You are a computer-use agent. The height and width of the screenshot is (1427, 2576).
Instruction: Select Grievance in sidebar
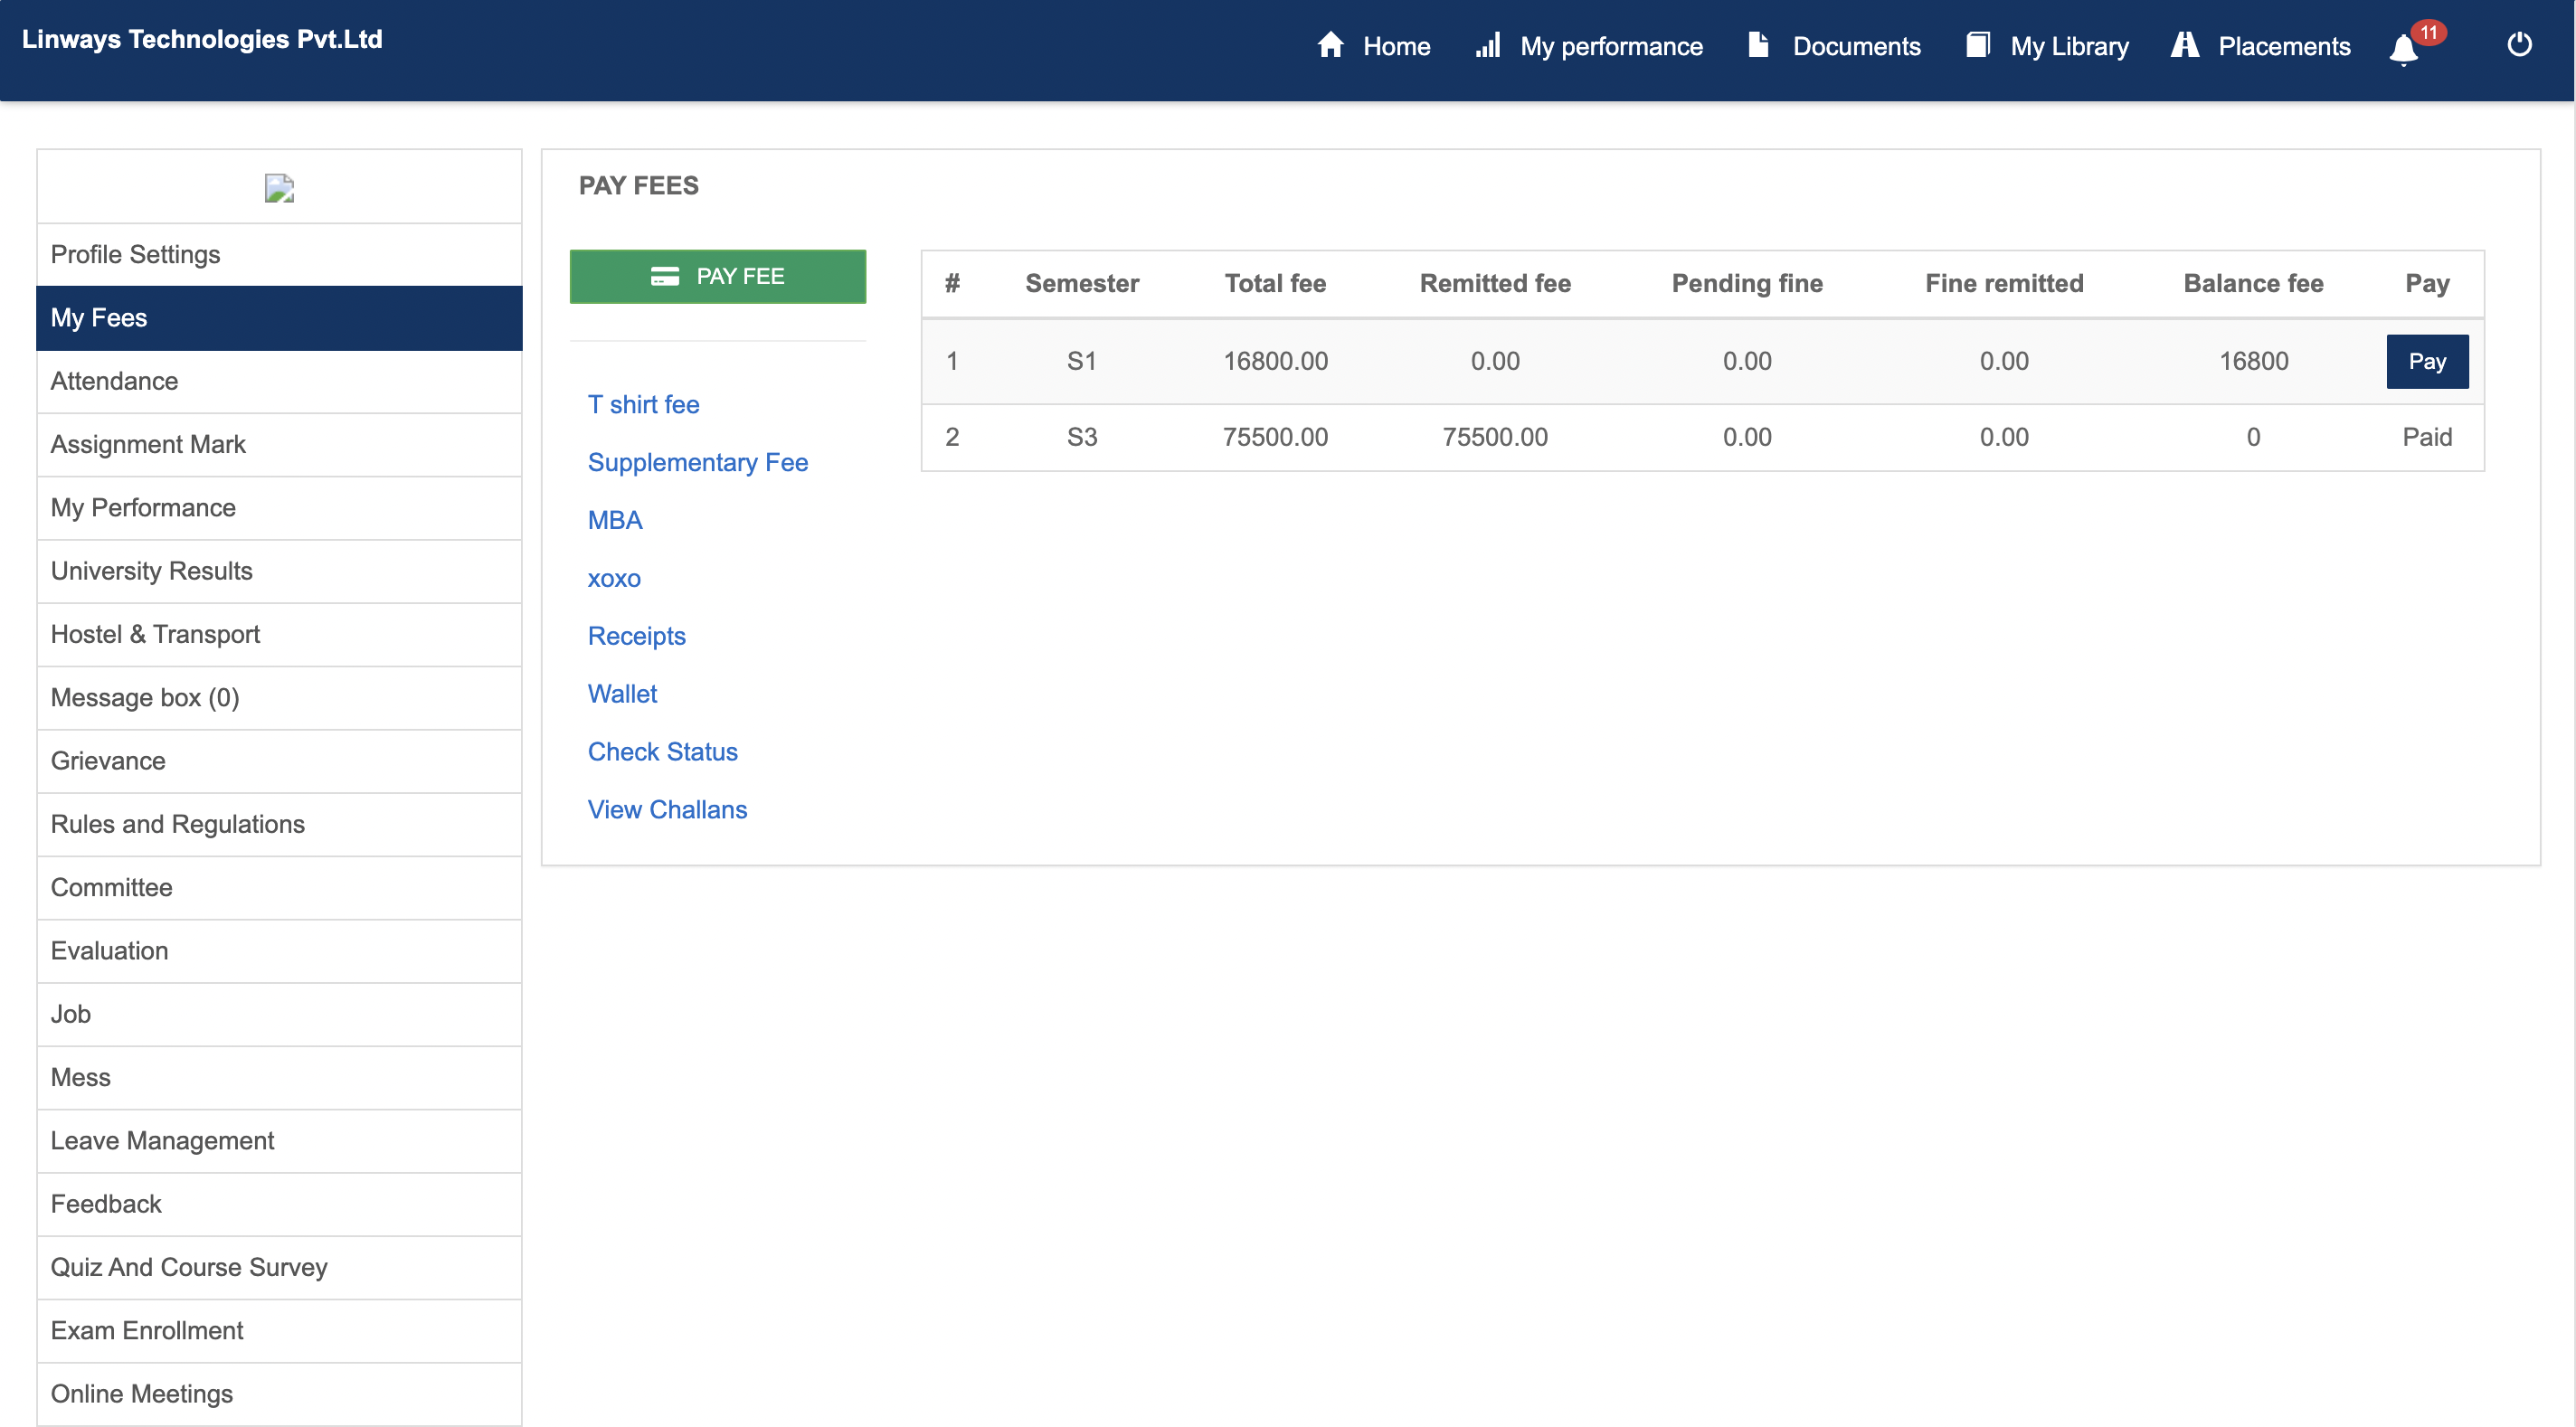coord(279,762)
